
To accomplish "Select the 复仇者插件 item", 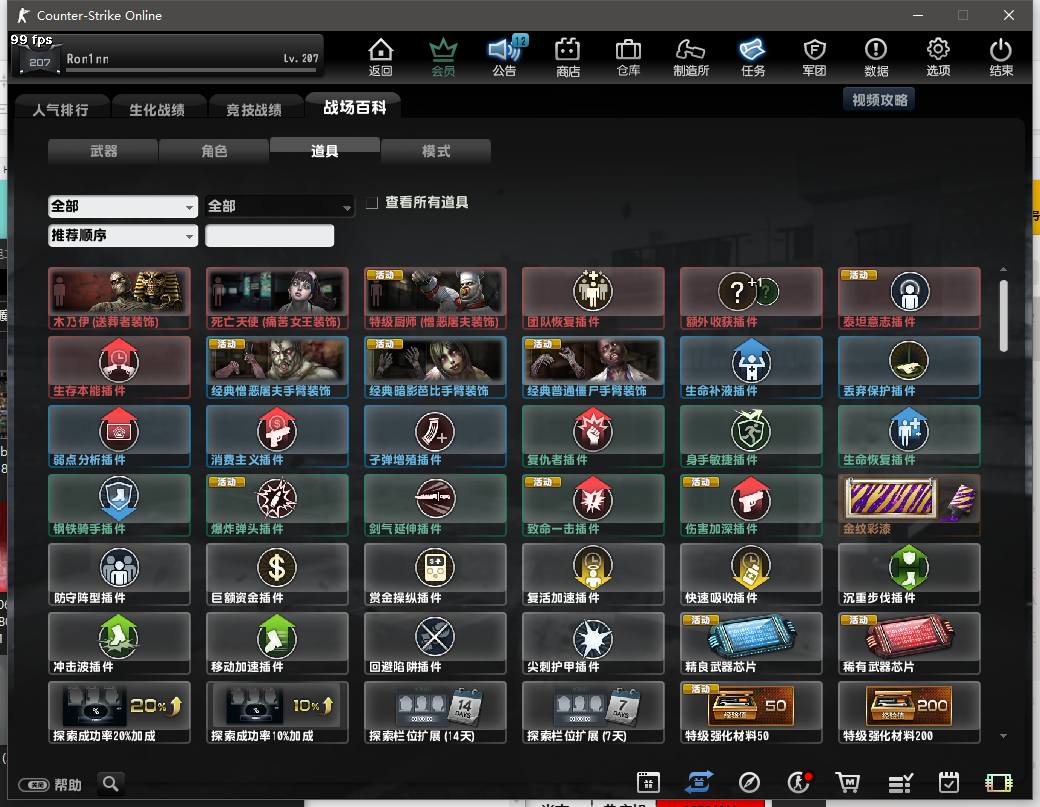I will click(593, 436).
